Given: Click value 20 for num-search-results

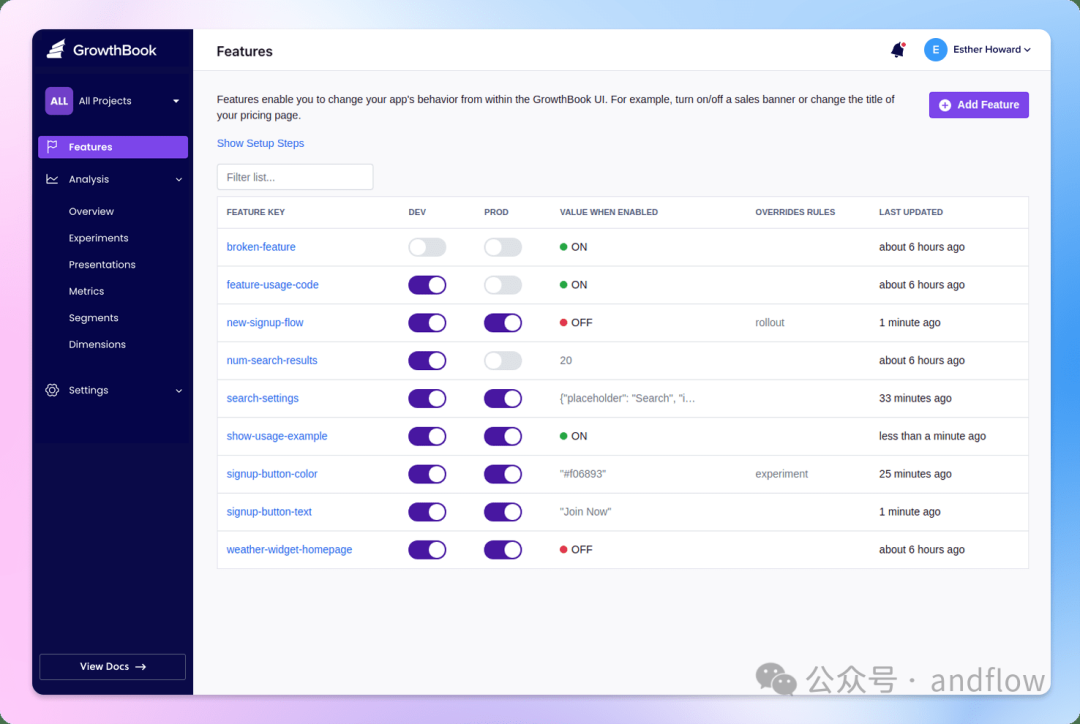Looking at the screenshot, I should pos(565,360).
